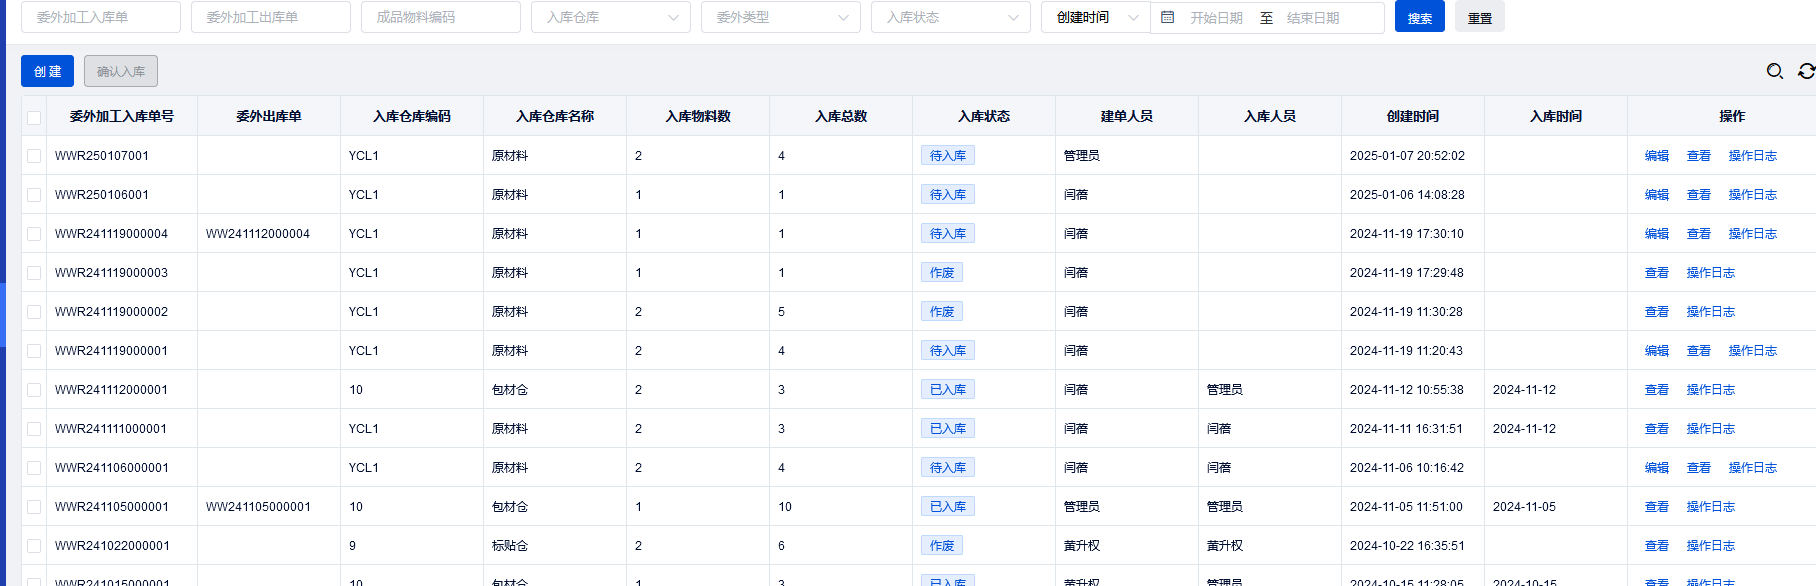This screenshot has height=586, width=1816.
Task: Click 查看 for row WWR241119000002
Action: click(x=1657, y=312)
